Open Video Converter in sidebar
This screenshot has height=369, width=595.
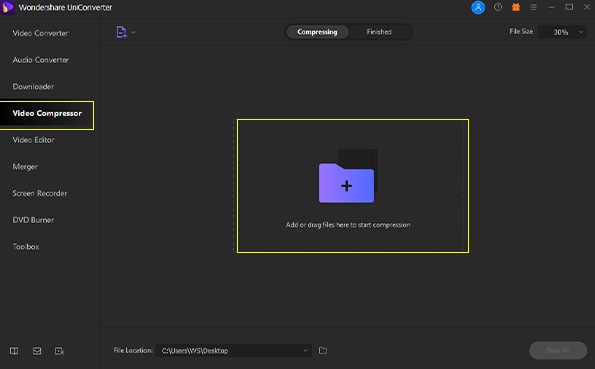40,33
